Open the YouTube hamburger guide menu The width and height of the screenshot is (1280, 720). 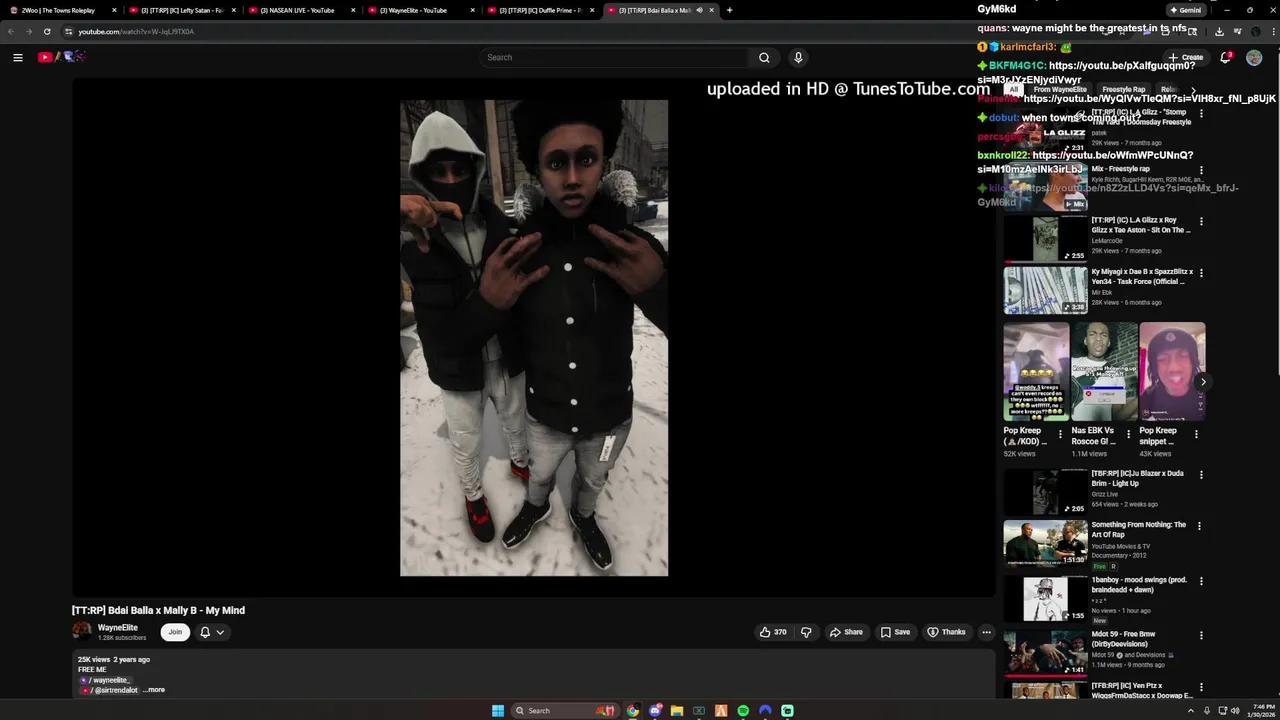tap(18, 57)
